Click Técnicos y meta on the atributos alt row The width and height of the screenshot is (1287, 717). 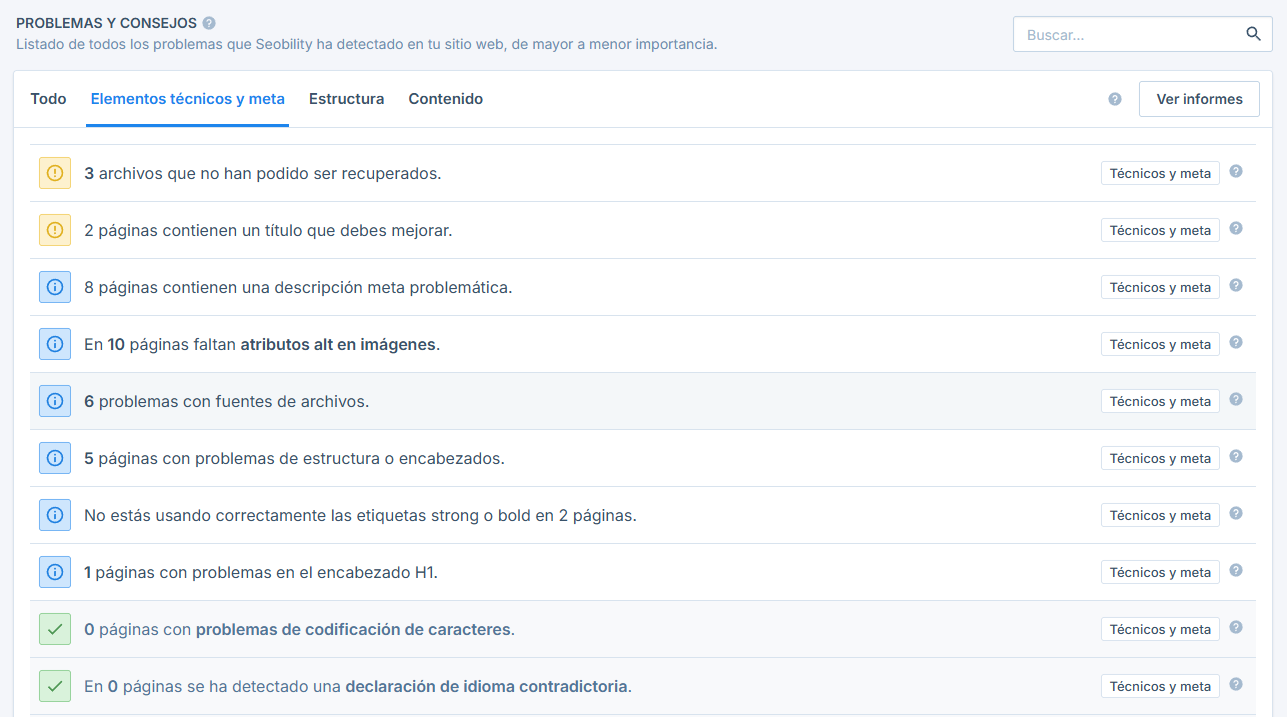(x=1159, y=343)
